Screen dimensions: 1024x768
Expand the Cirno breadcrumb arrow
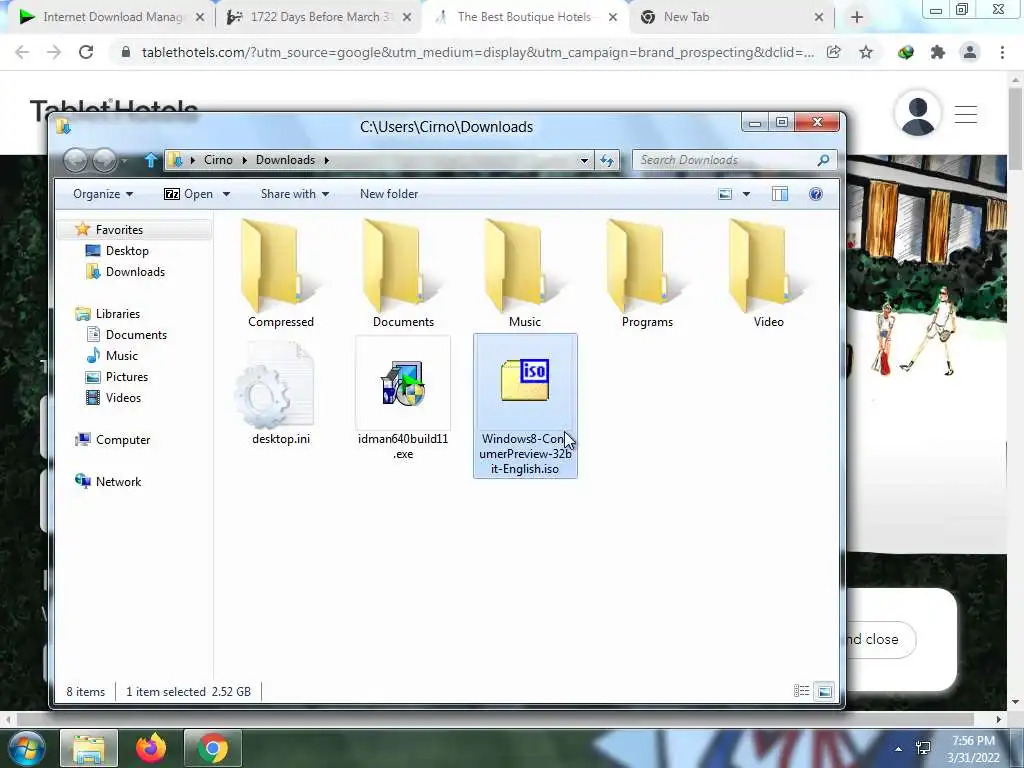244,160
